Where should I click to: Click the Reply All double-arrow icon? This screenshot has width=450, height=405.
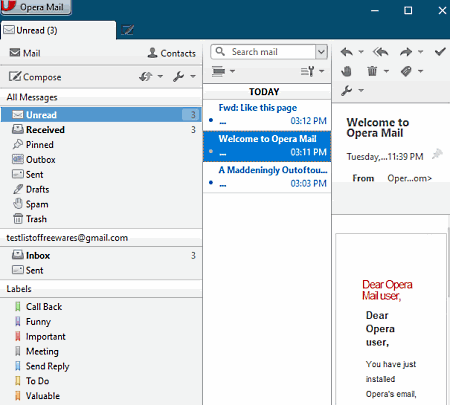pyautogui.click(x=380, y=52)
